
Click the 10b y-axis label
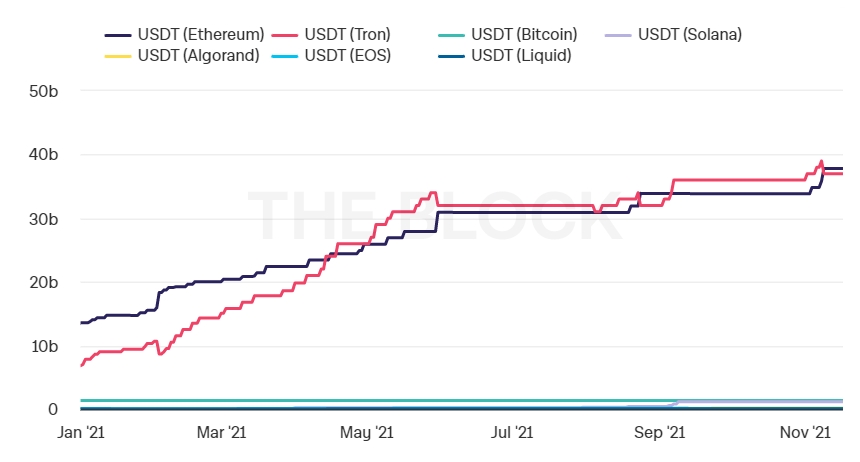[43, 346]
